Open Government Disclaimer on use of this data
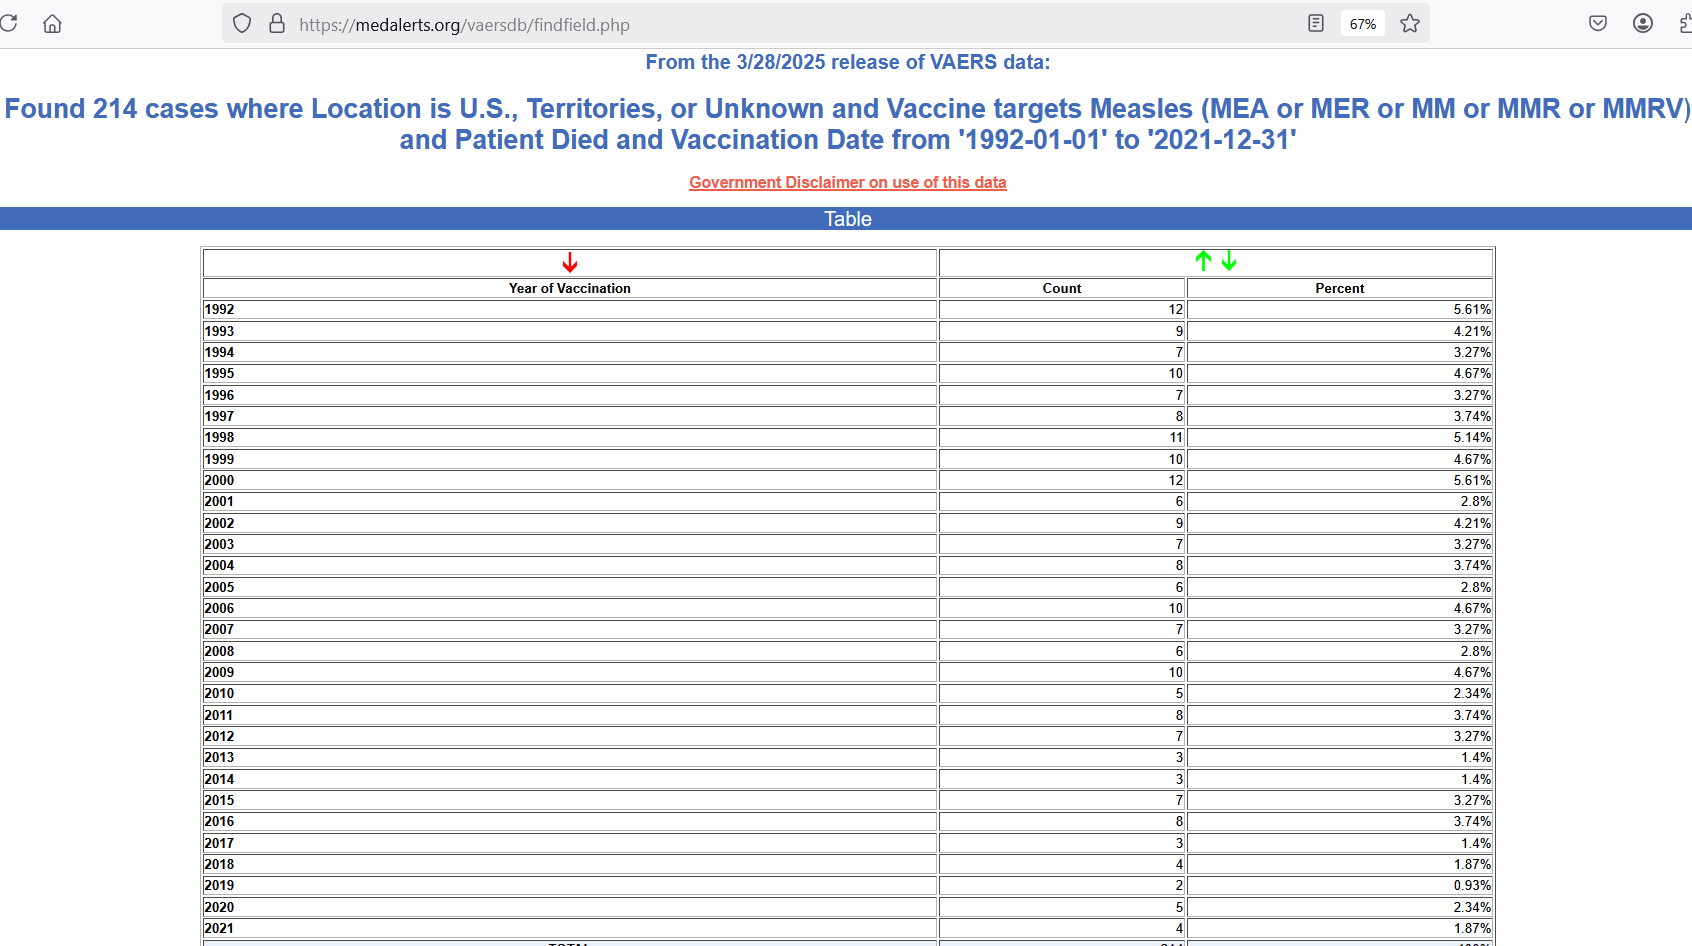Viewport: 1692px width, 946px height. [848, 182]
